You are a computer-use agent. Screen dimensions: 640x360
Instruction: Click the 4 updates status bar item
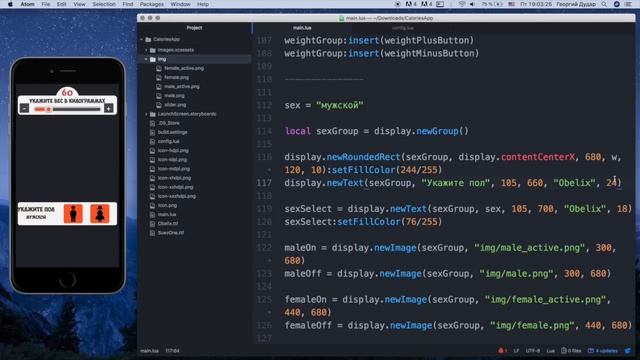click(x=603, y=351)
